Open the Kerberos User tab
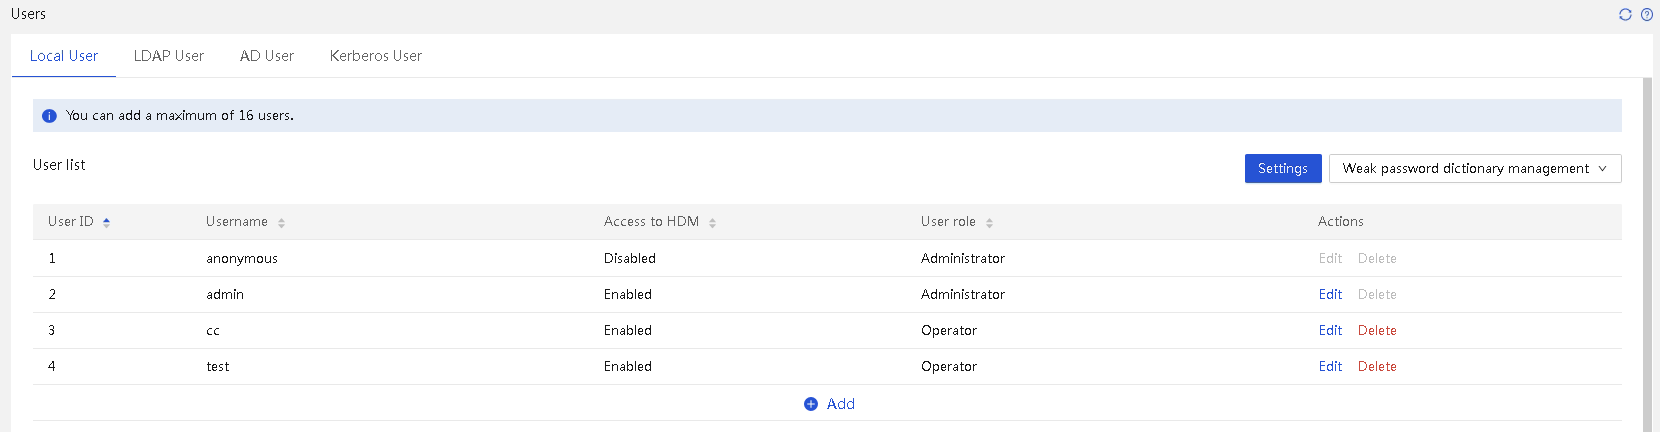1660x432 pixels. point(376,56)
